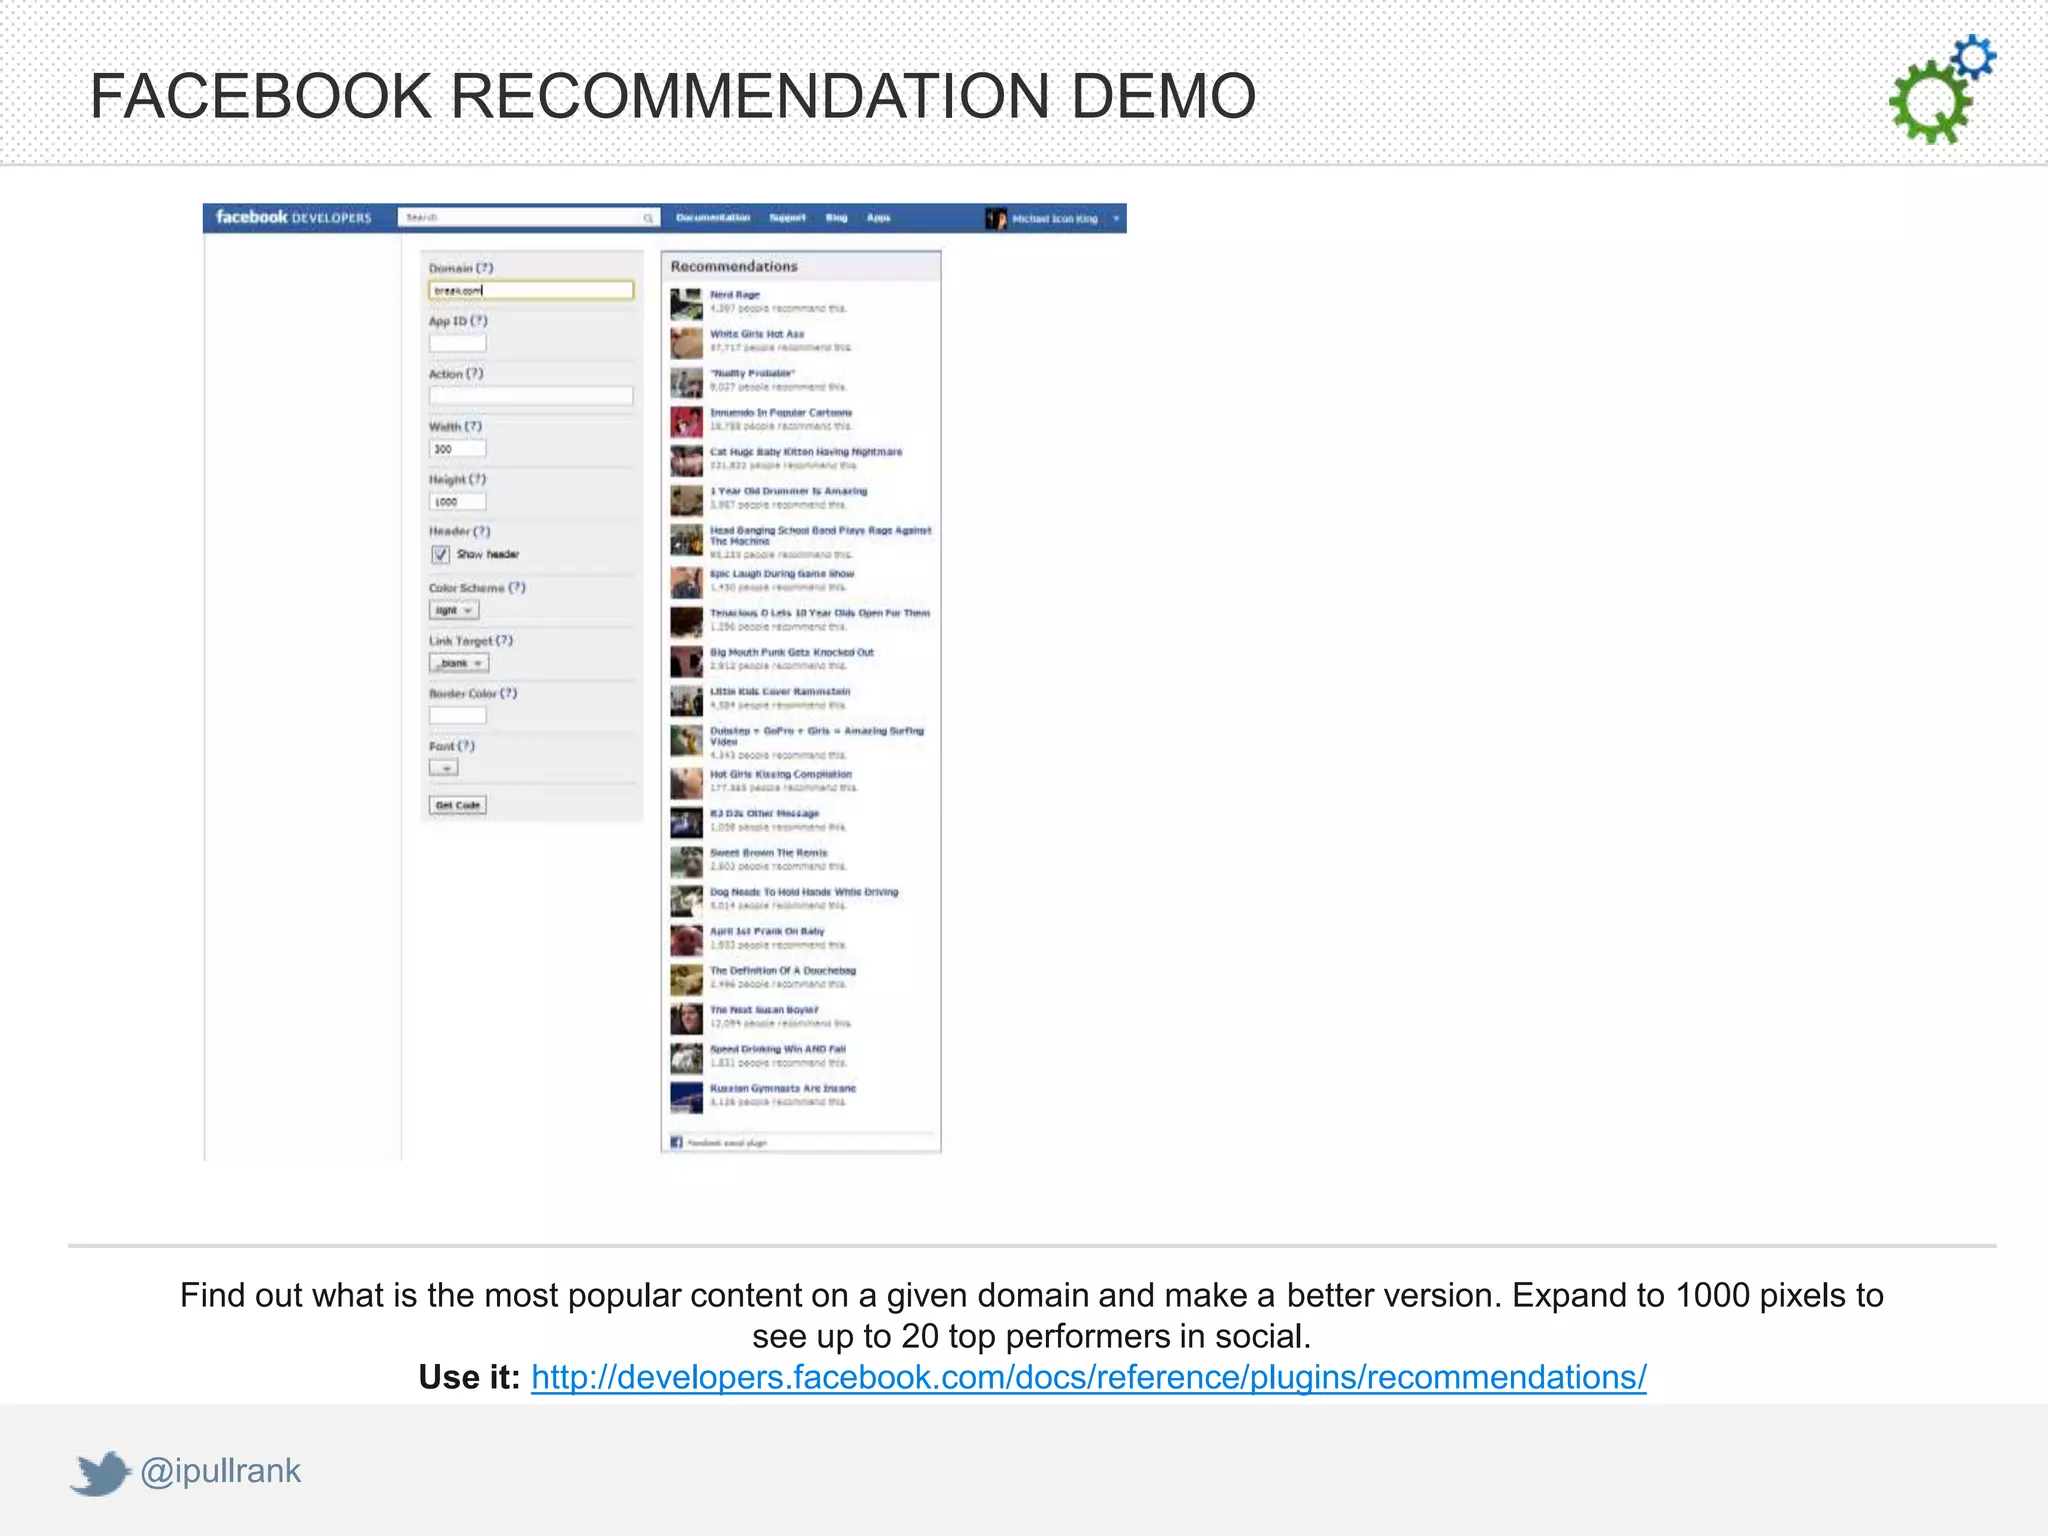Viewport: 2048px width, 1536px height.
Task: Open the Link Target _blank dropdown
Action: [x=459, y=663]
